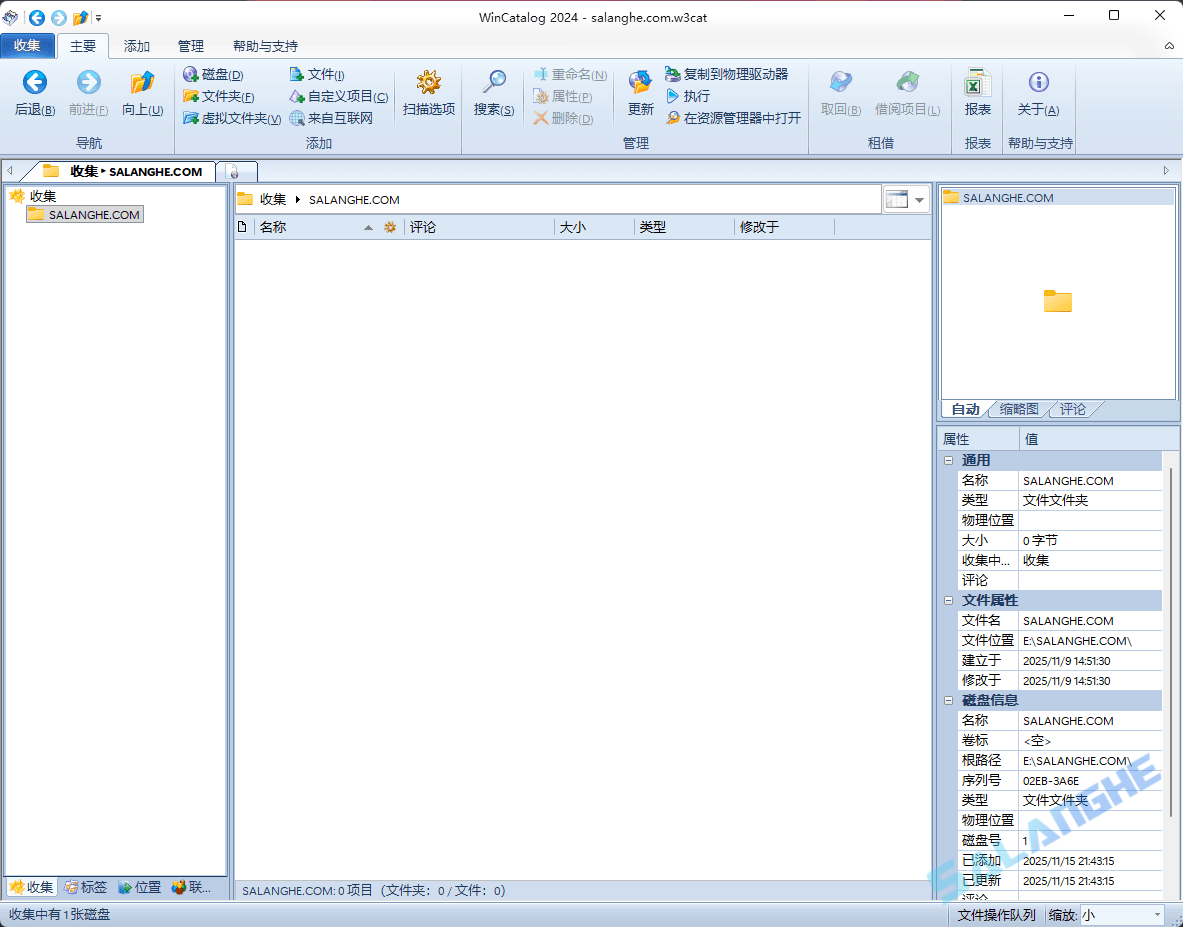Select SALANGHE.COM in the collection tree
This screenshot has height=927, width=1183.
tap(92, 214)
